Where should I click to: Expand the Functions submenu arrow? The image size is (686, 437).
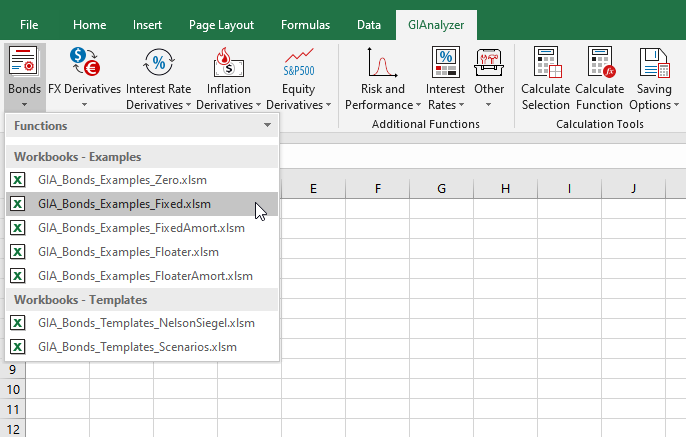coord(267,126)
